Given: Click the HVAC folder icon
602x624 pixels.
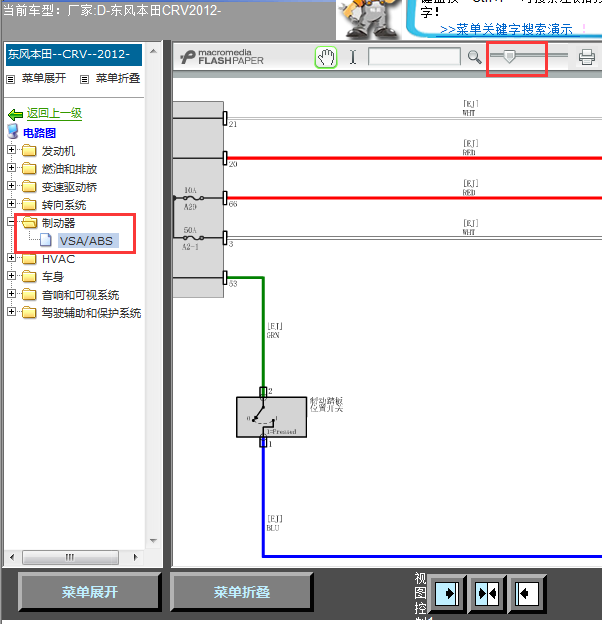Looking at the screenshot, I should click(x=29, y=259).
